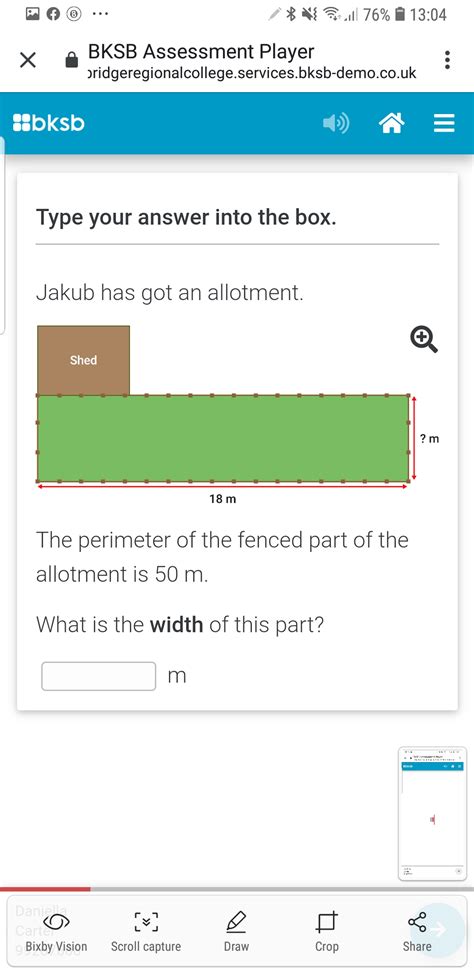Open the browser three-dot overflow menu
474x974 pixels.
[446, 60]
